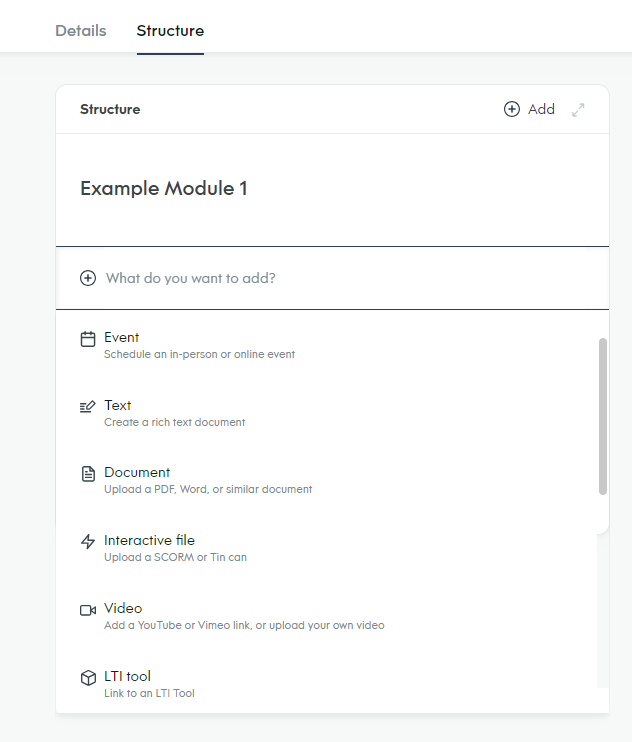Screen dimensions: 632x742
Task: Focus the 'What do you want to add?' field
Action: click(332, 278)
